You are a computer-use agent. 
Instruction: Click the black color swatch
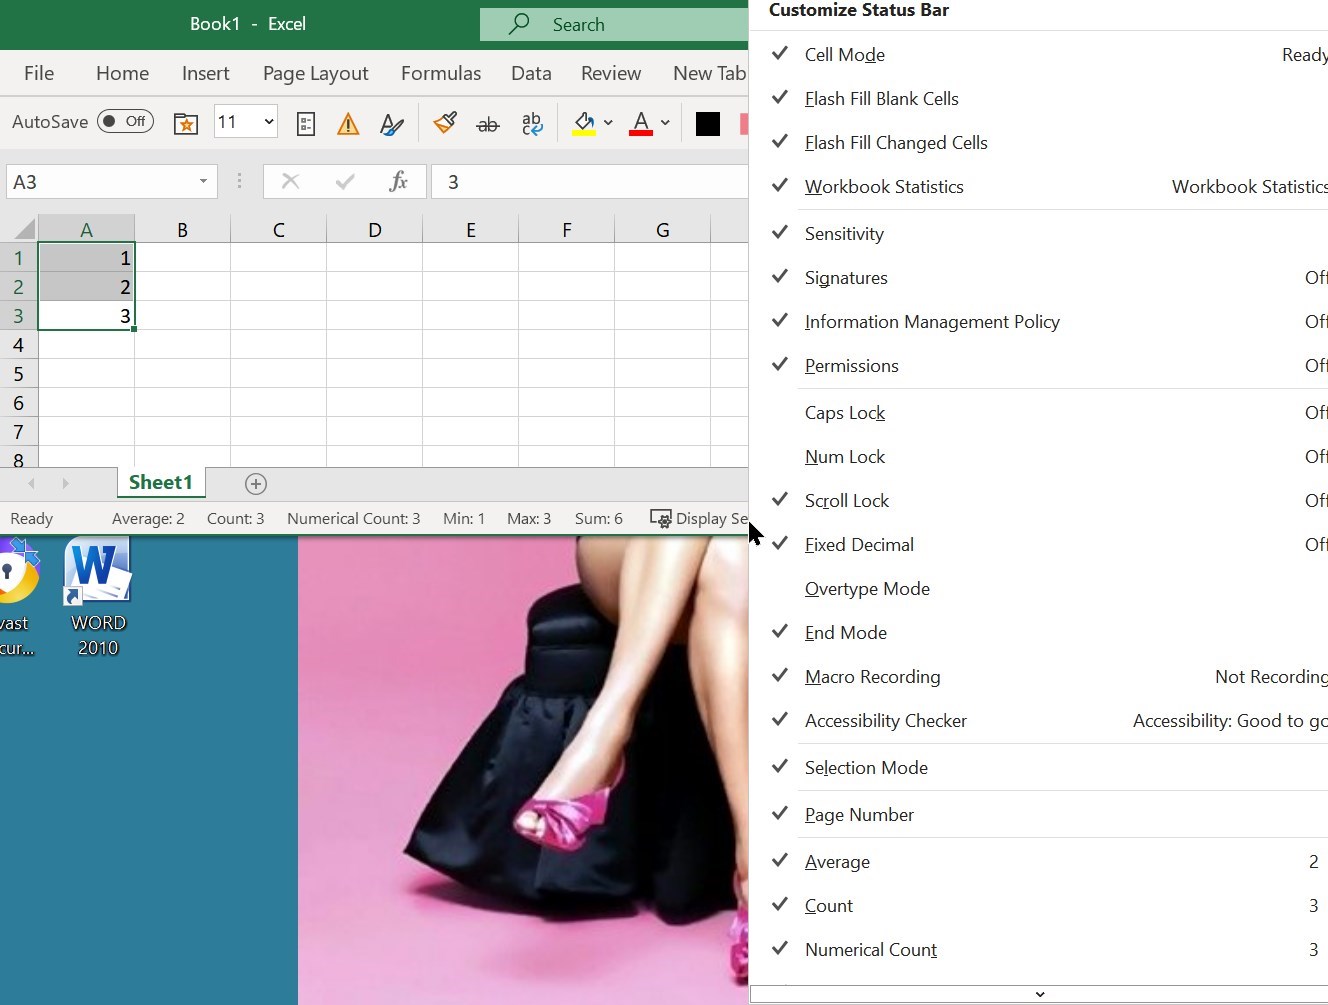(x=708, y=123)
